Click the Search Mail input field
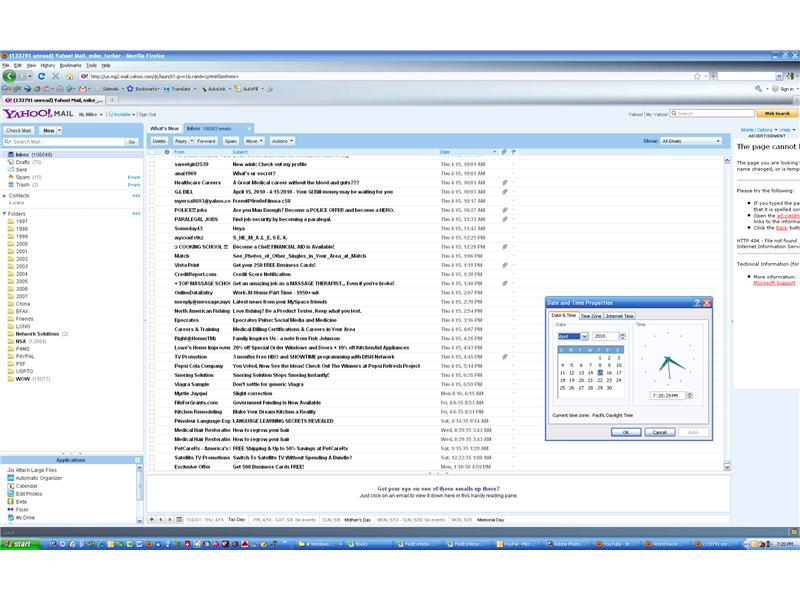This screenshot has height=600, width=800. coord(64,142)
